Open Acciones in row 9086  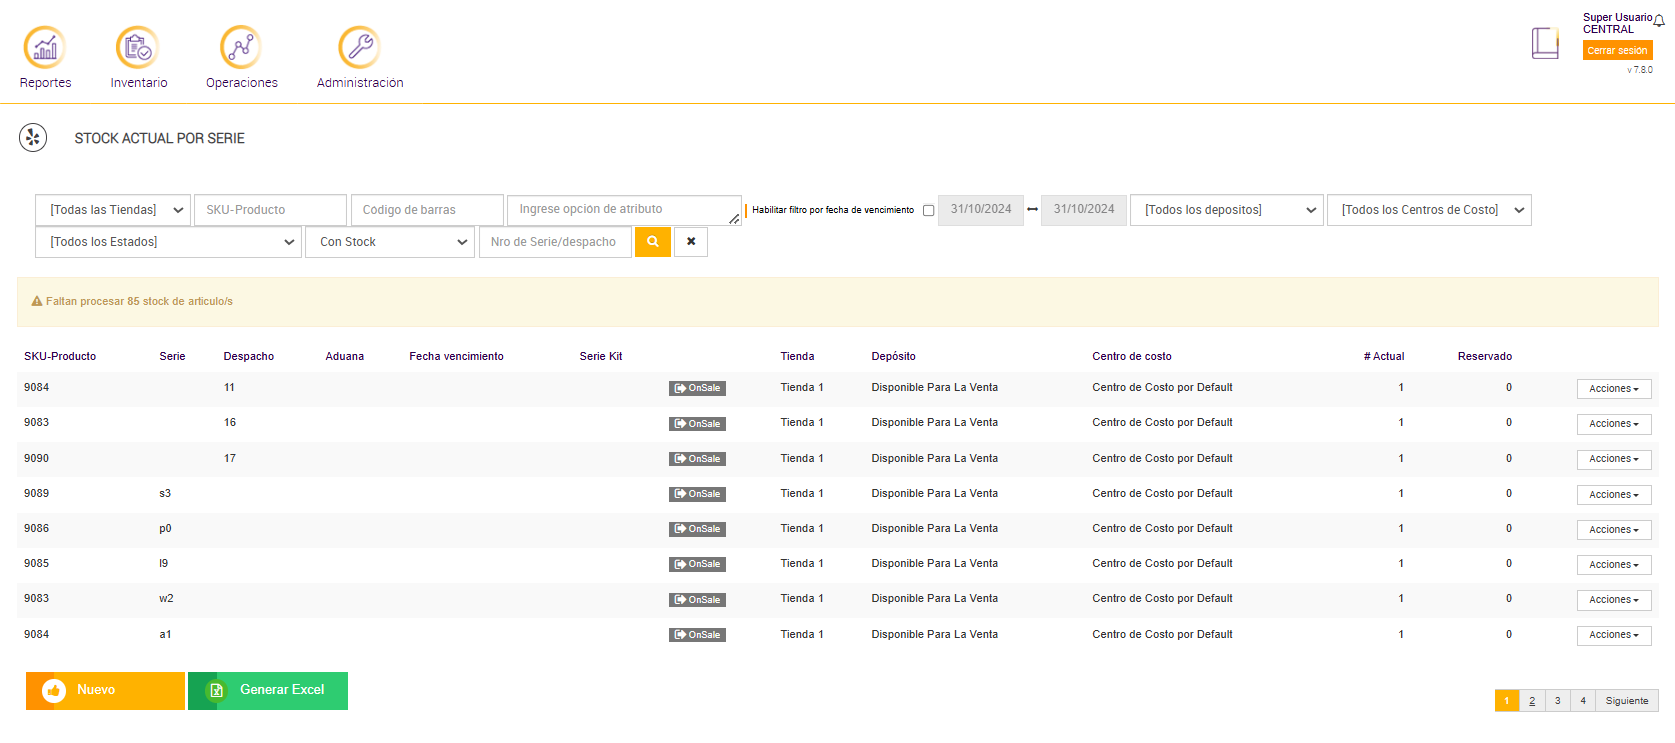1614,530
